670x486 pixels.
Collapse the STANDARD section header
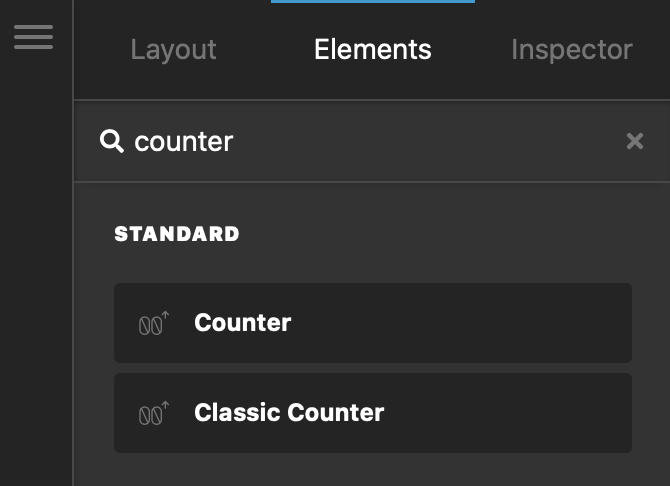coord(177,234)
